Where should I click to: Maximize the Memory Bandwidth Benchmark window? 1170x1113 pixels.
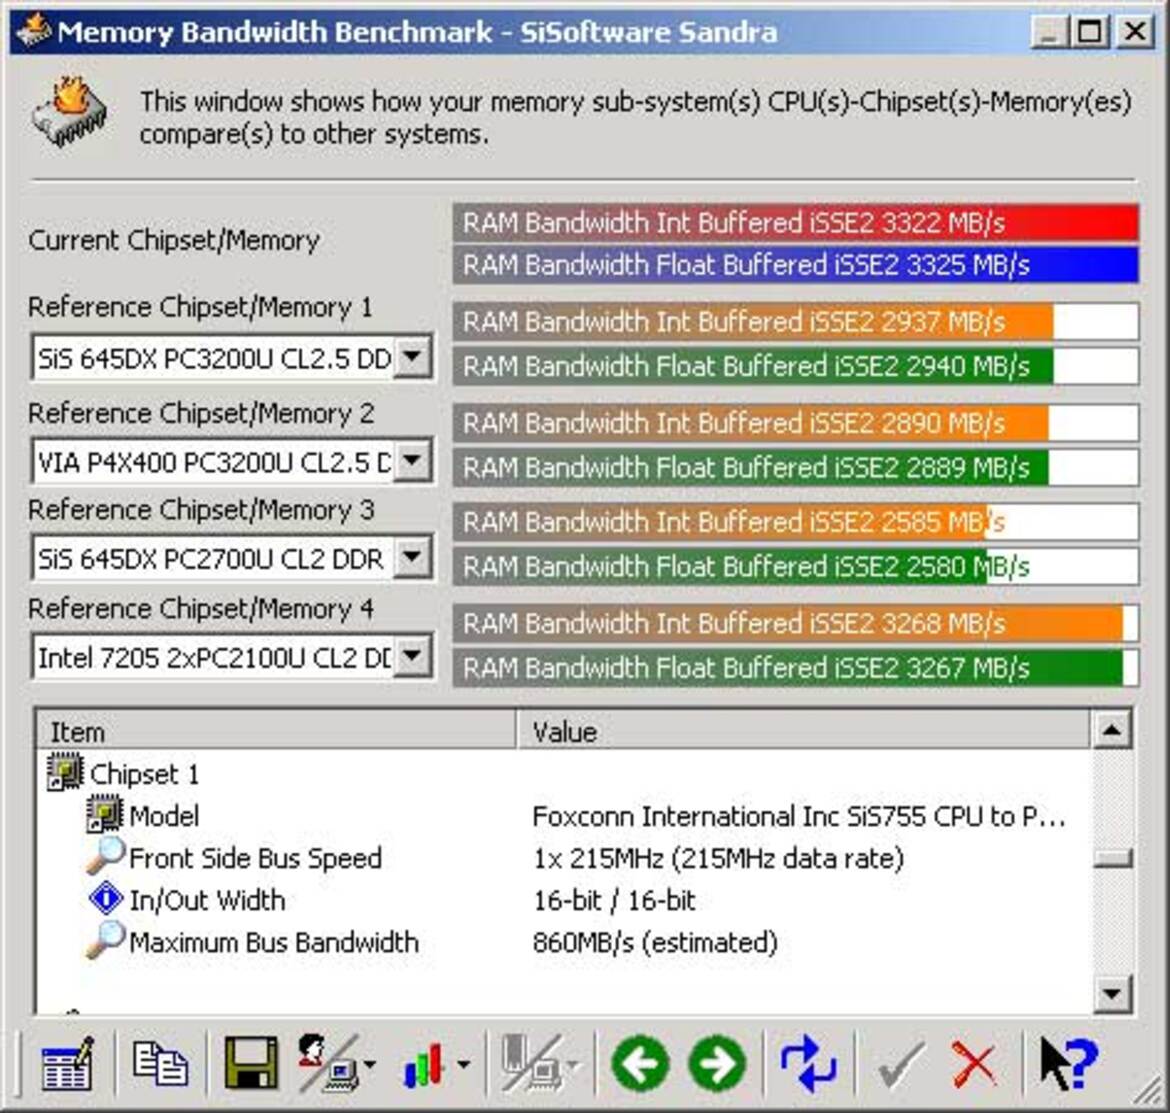click(1089, 31)
